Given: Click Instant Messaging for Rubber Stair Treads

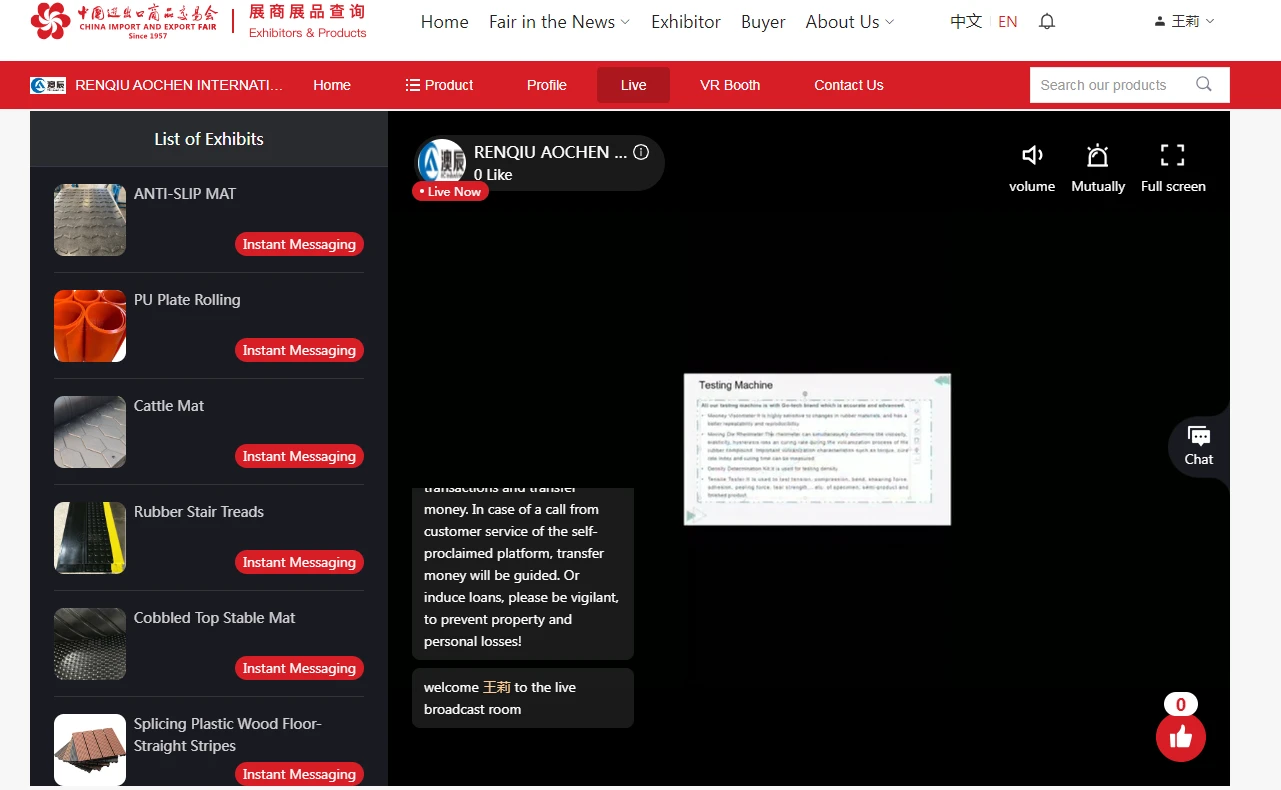Looking at the screenshot, I should click(299, 562).
